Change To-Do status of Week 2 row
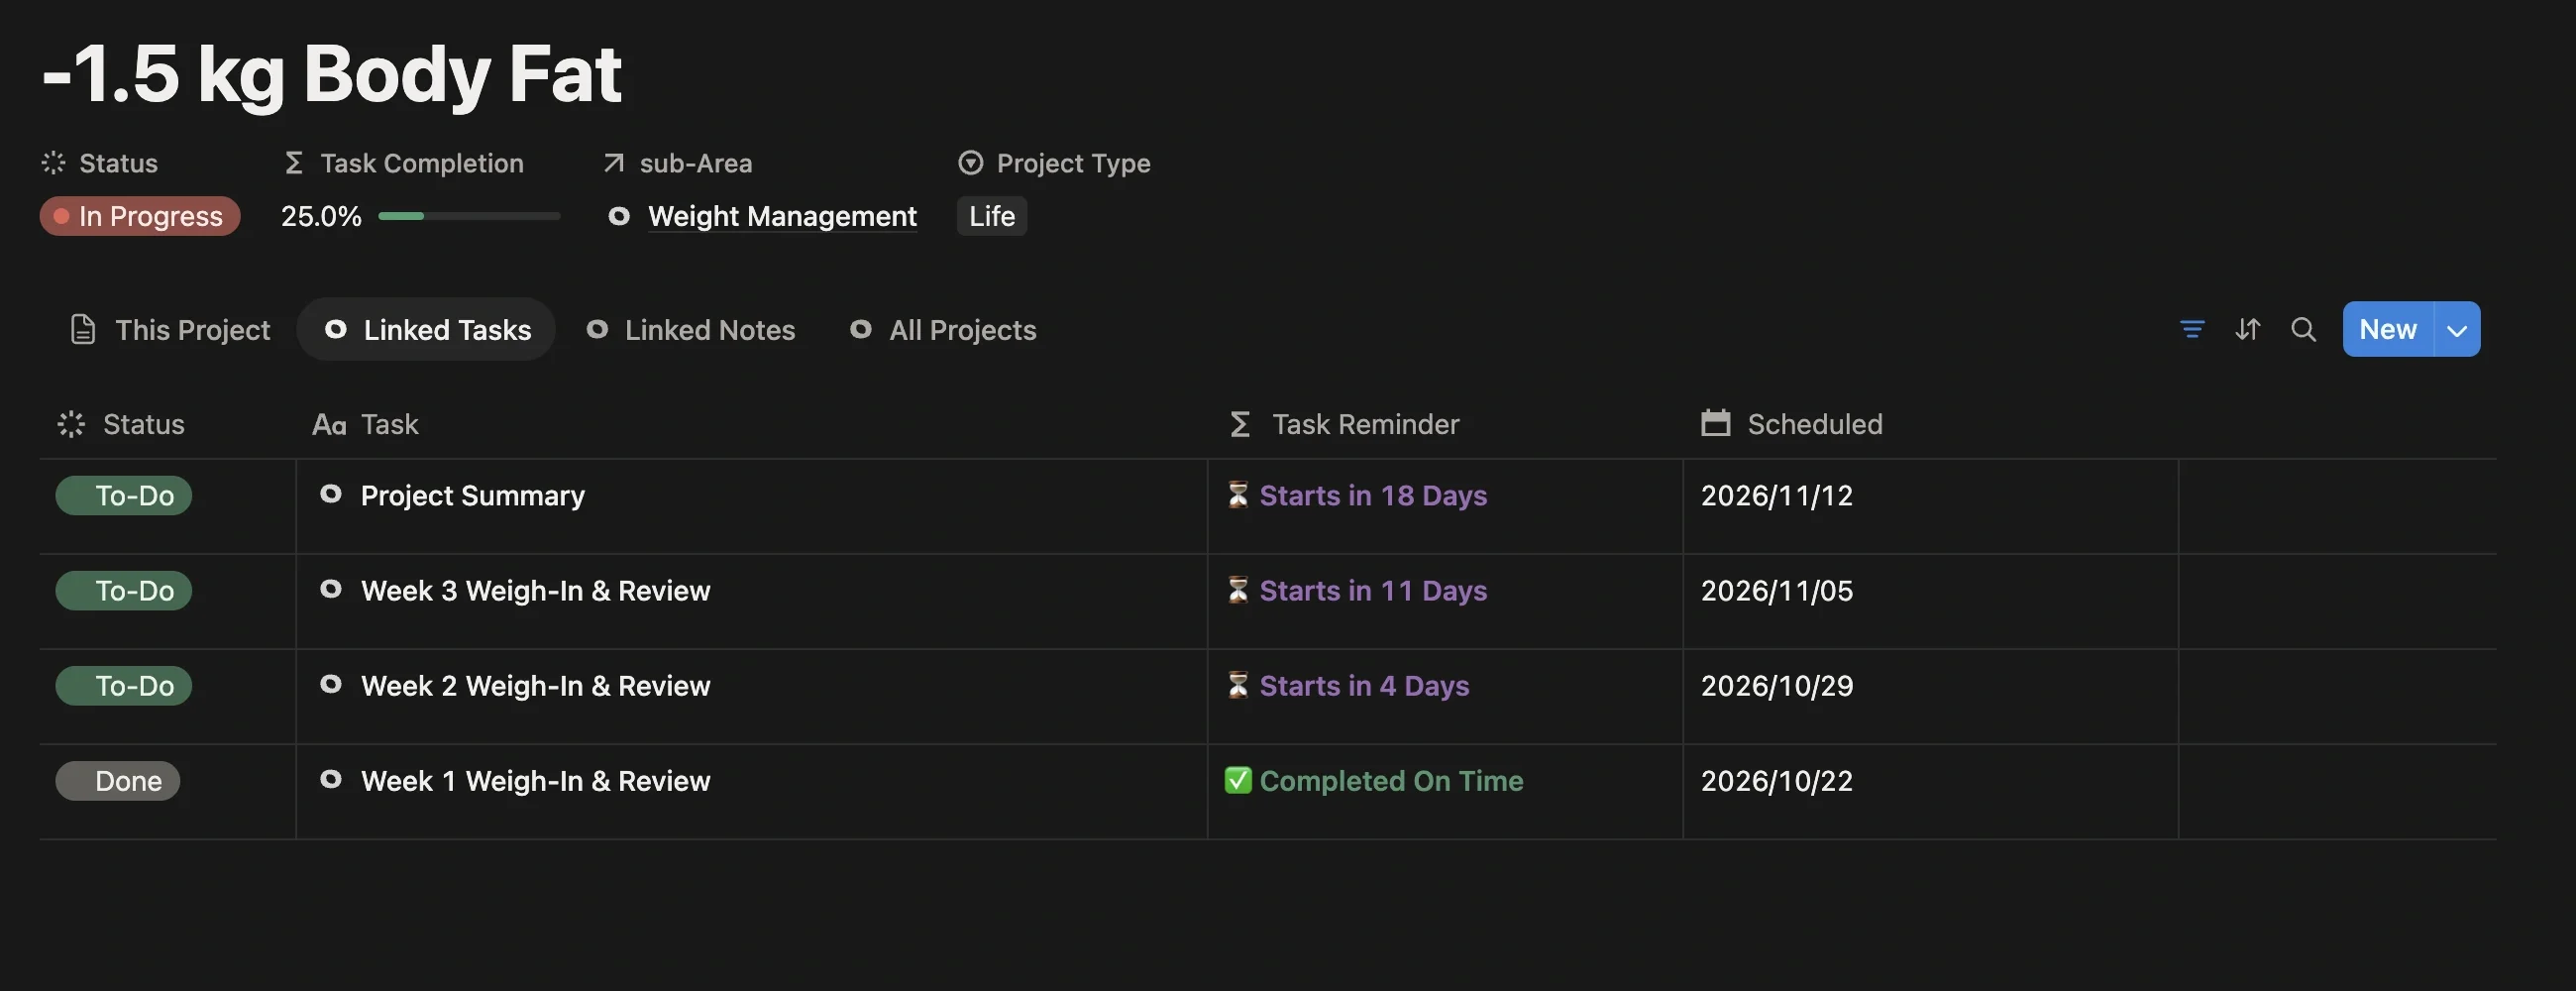 [x=124, y=686]
